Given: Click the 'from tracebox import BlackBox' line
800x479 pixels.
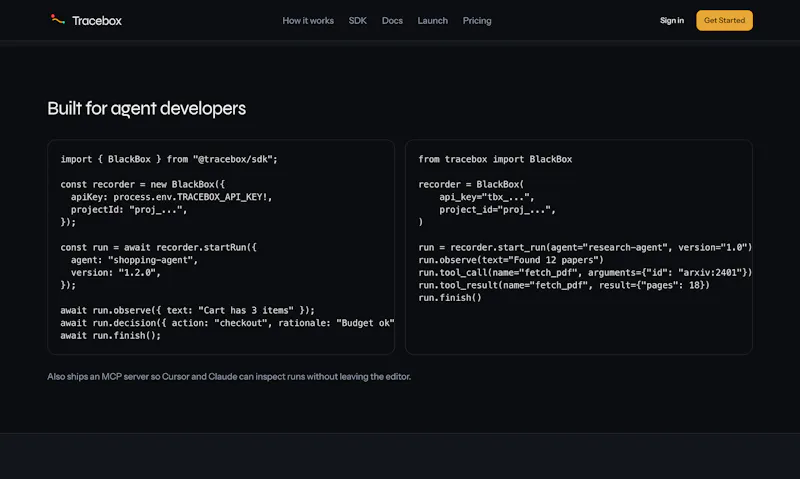Looking at the screenshot, I should pos(495,159).
